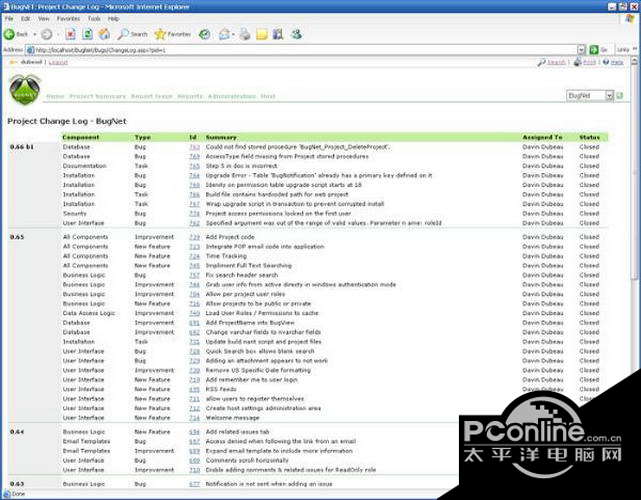
Task: Open the Help menu in the menu bar
Action: click(113, 19)
